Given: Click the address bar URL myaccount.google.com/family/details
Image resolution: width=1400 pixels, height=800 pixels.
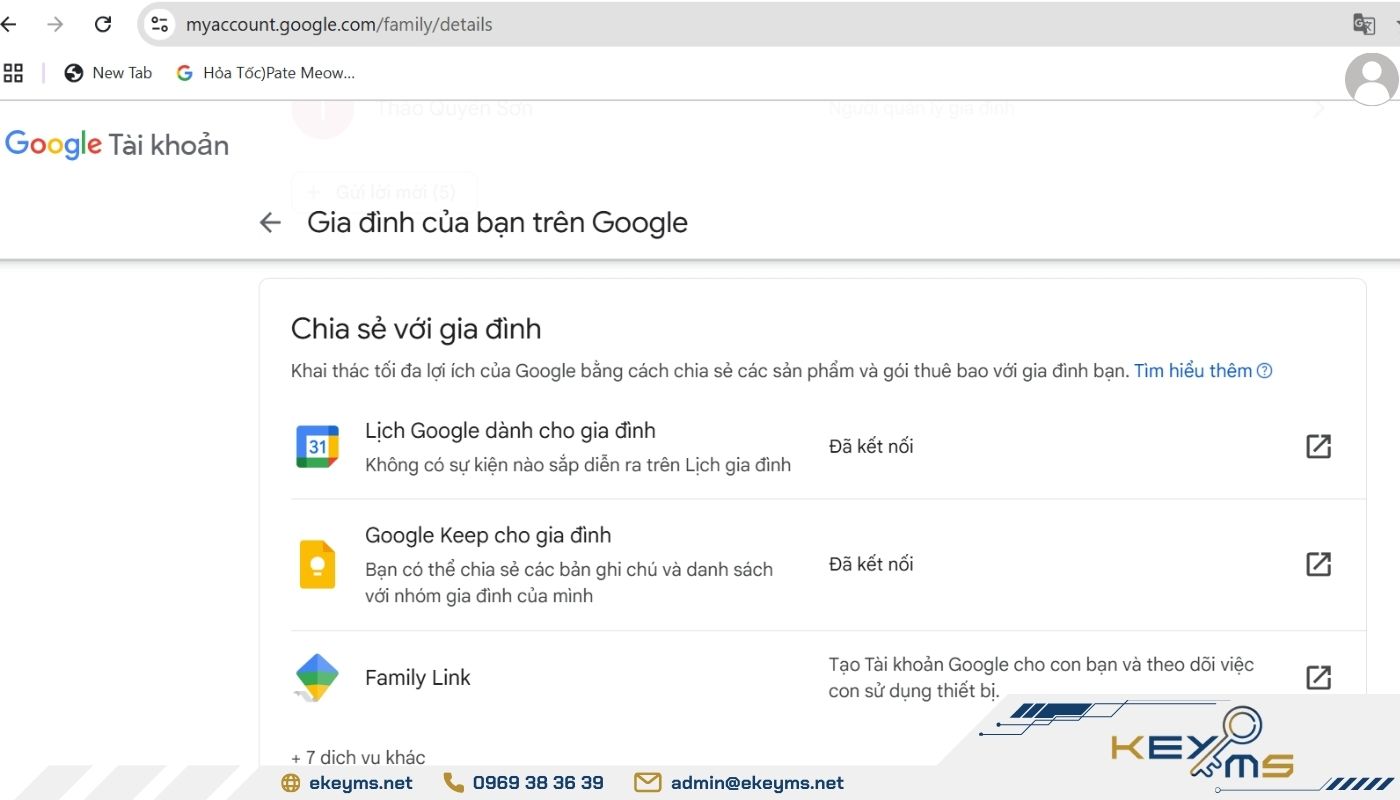Looking at the screenshot, I should (x=339, y=24).
